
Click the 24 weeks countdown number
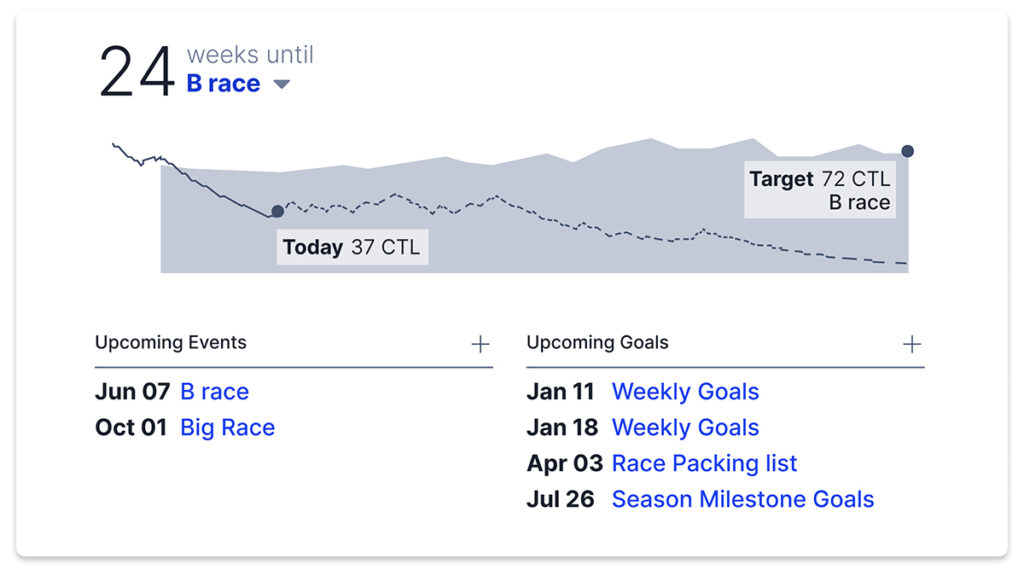[x=137, y=72]
